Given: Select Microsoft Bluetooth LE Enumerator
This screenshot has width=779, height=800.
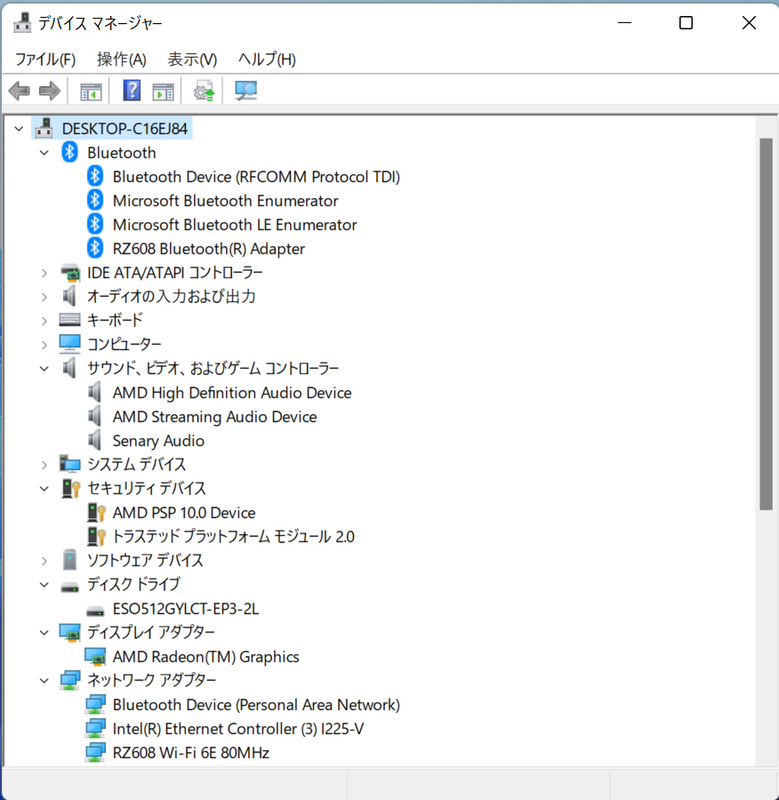Looking at the screenshot, I should tap(235, 224).
